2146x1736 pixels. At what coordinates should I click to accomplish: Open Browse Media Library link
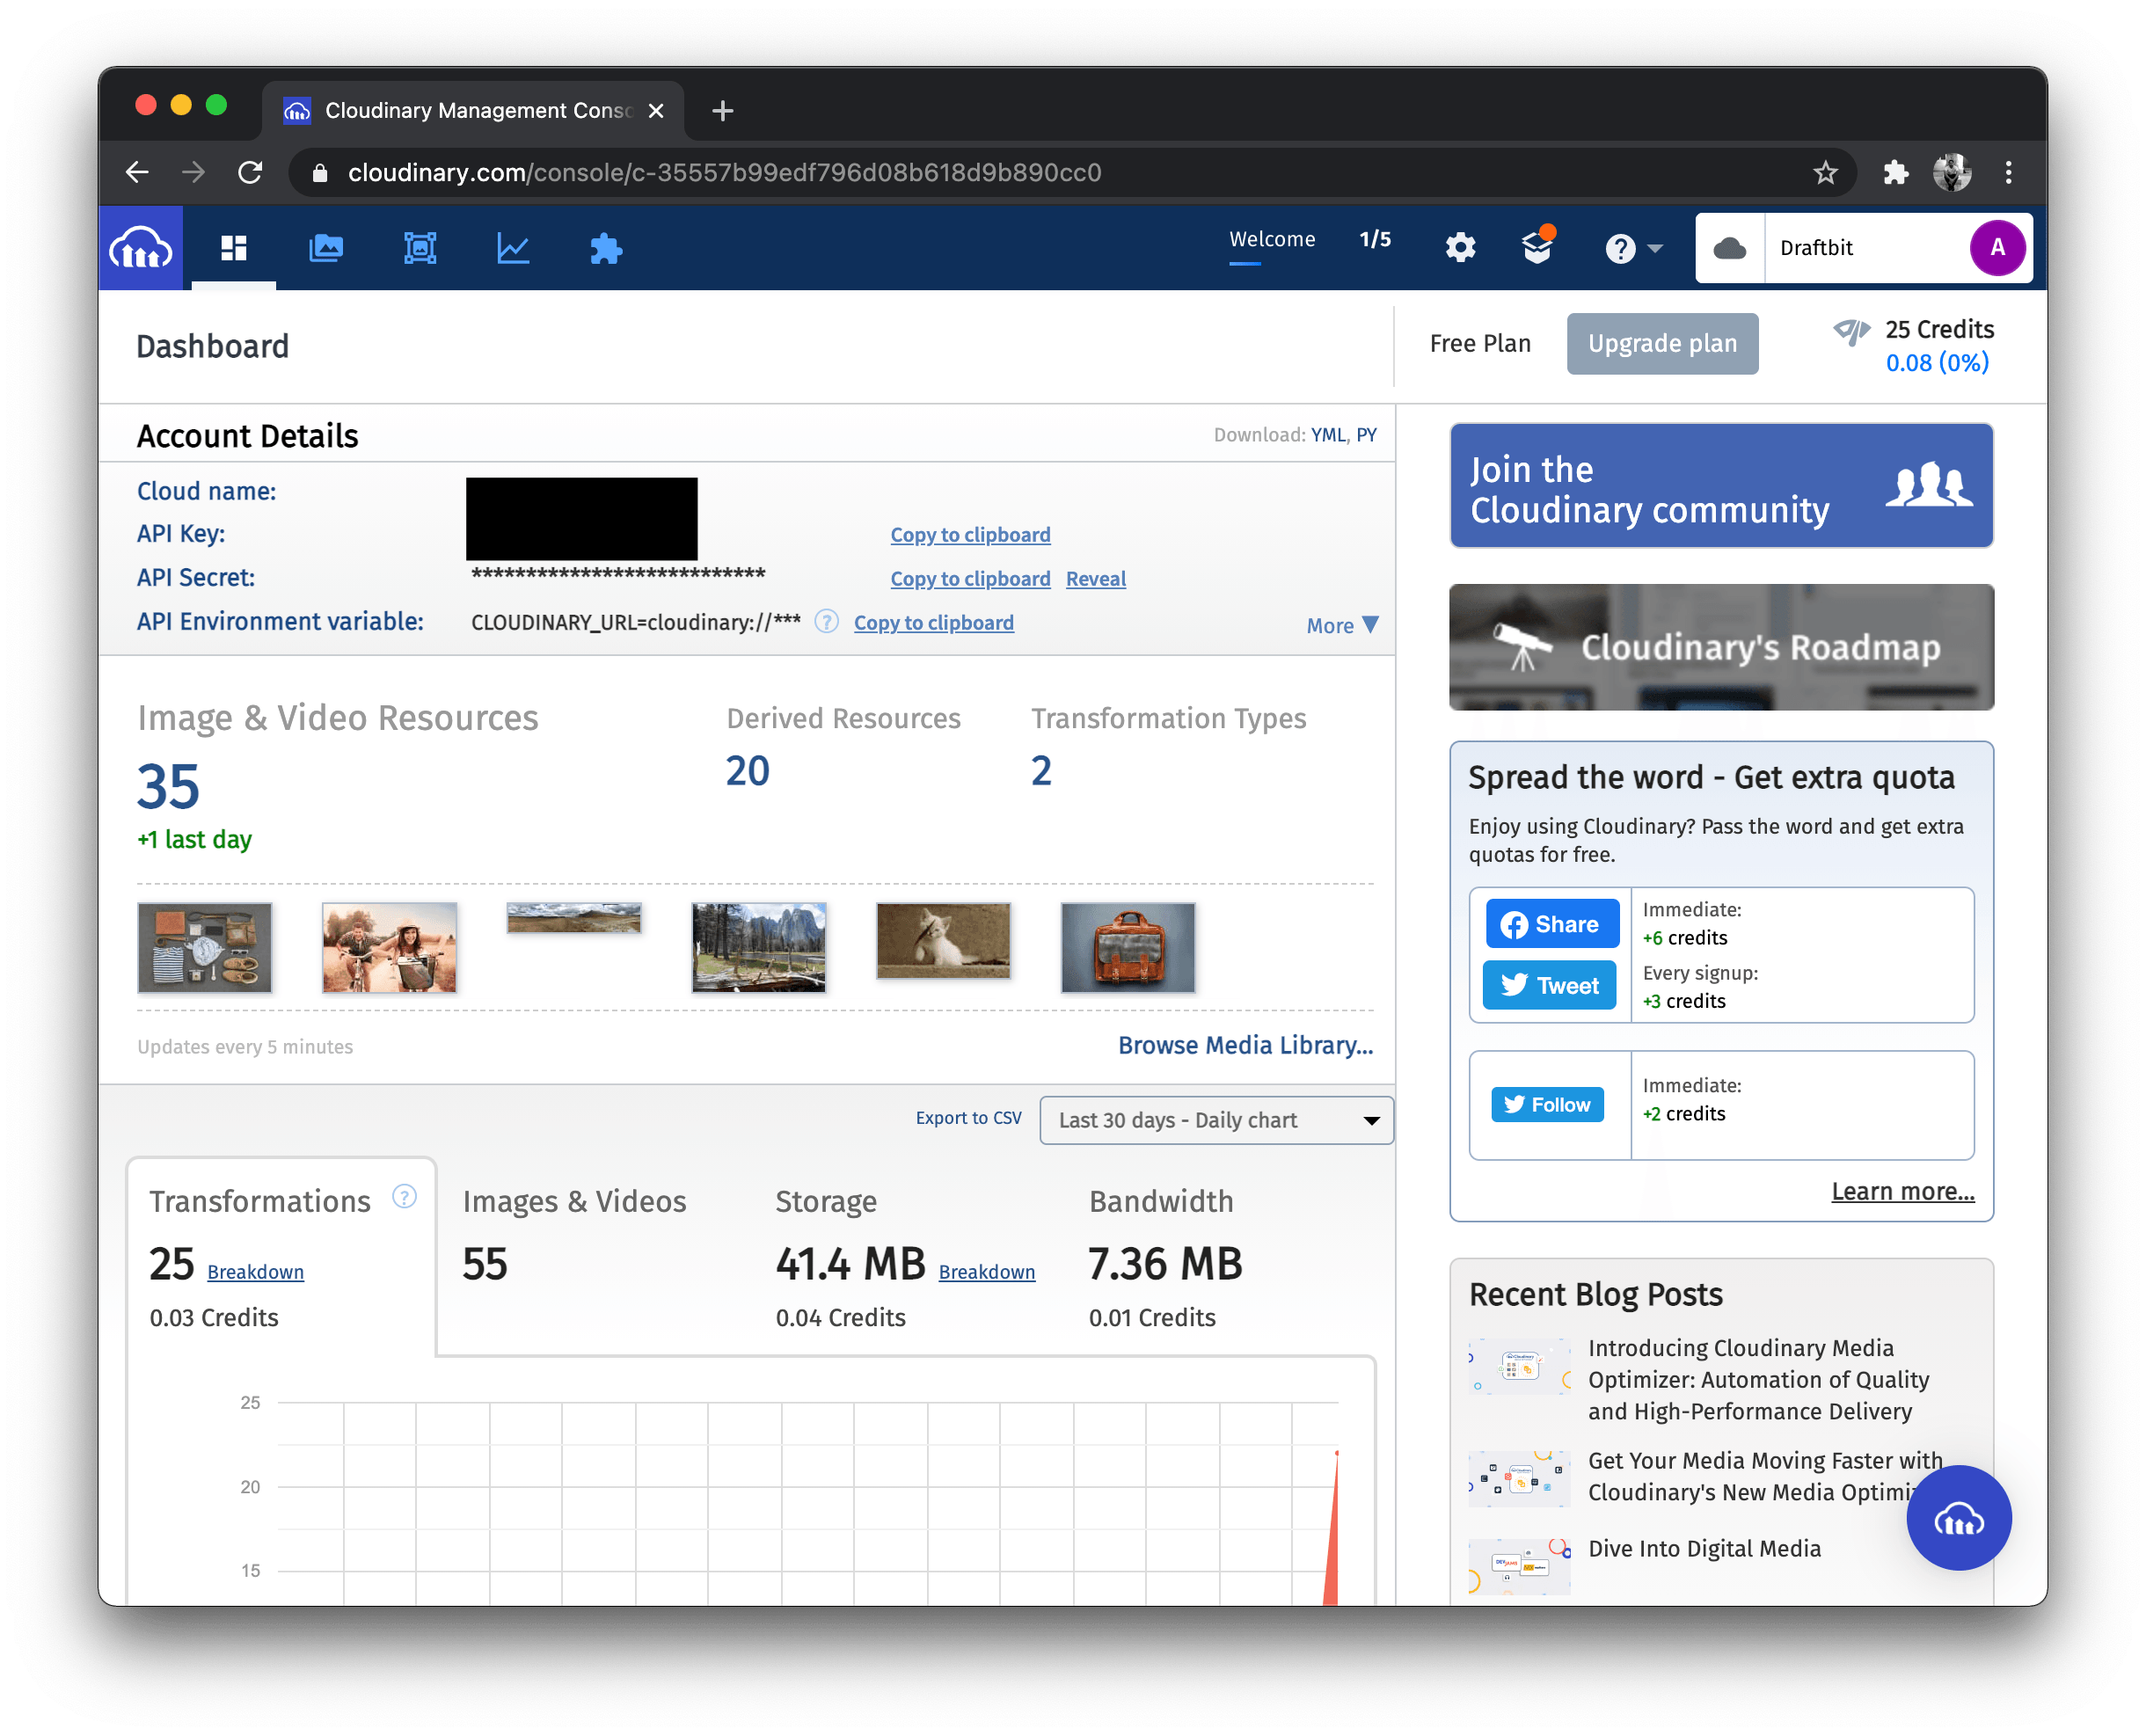coord(1245,1045)
